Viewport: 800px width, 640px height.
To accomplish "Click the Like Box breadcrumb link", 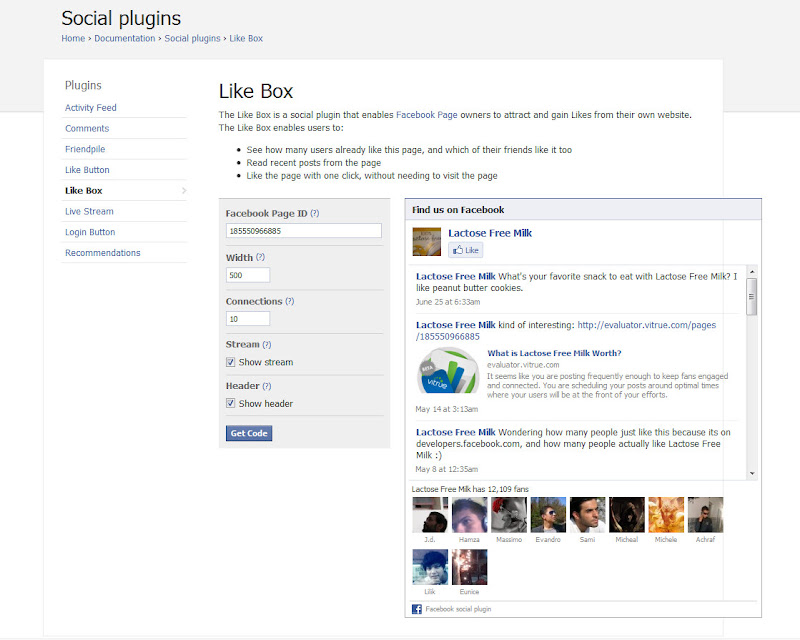I will (246, 38).
